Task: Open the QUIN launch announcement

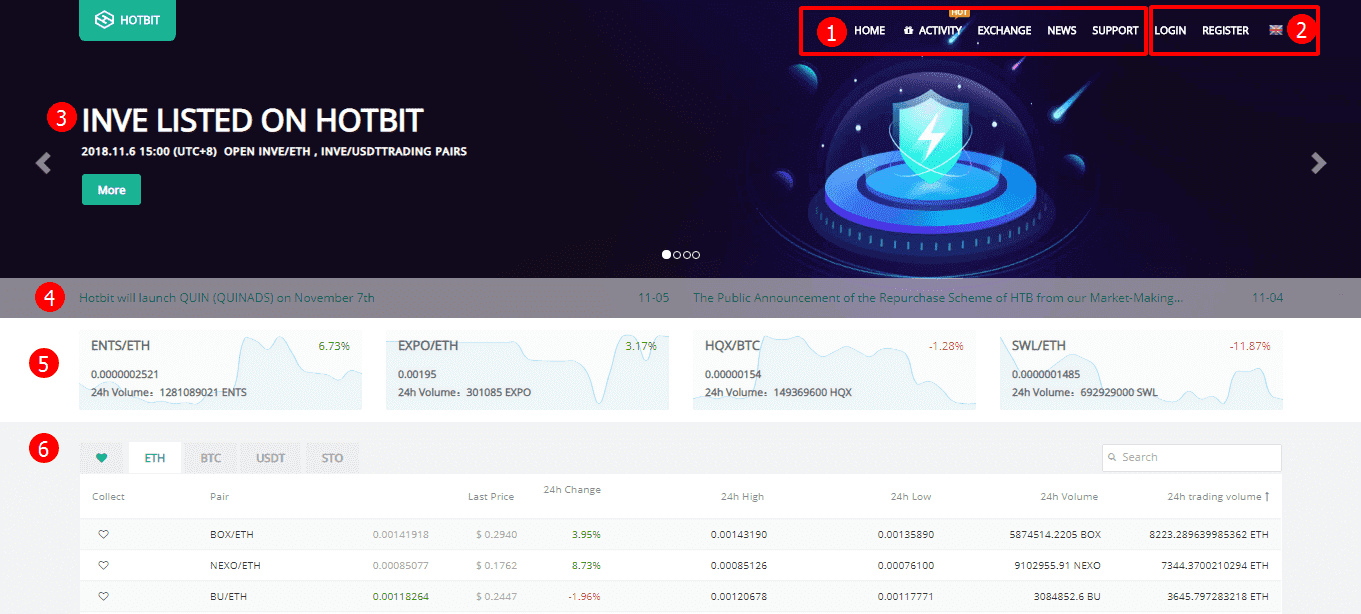Action: (227, 298)
